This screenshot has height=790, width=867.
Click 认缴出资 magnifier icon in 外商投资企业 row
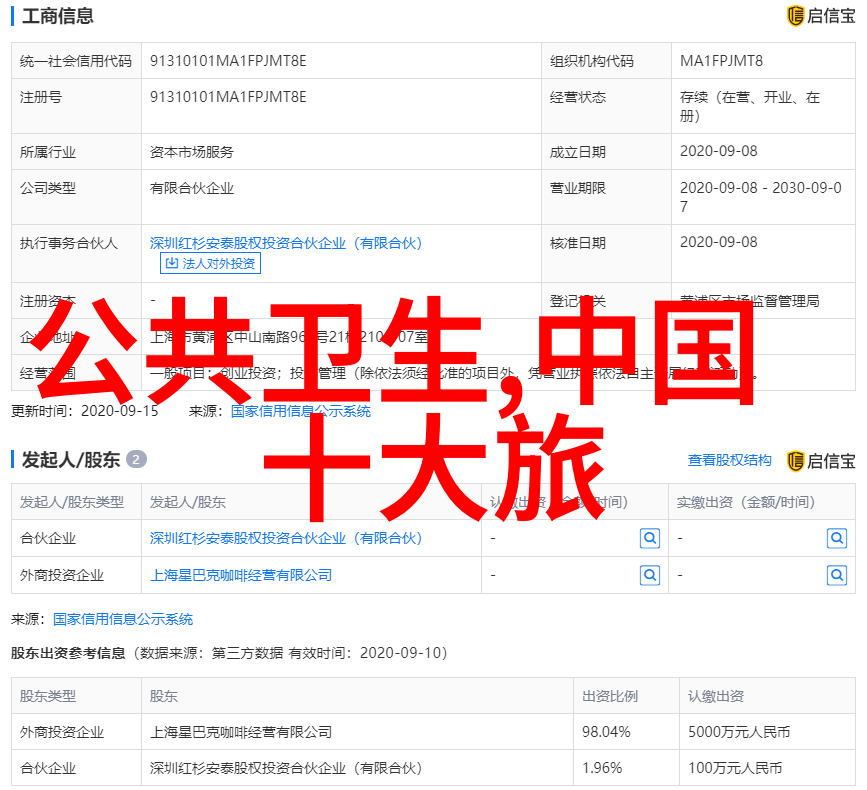tap(650, 576)
